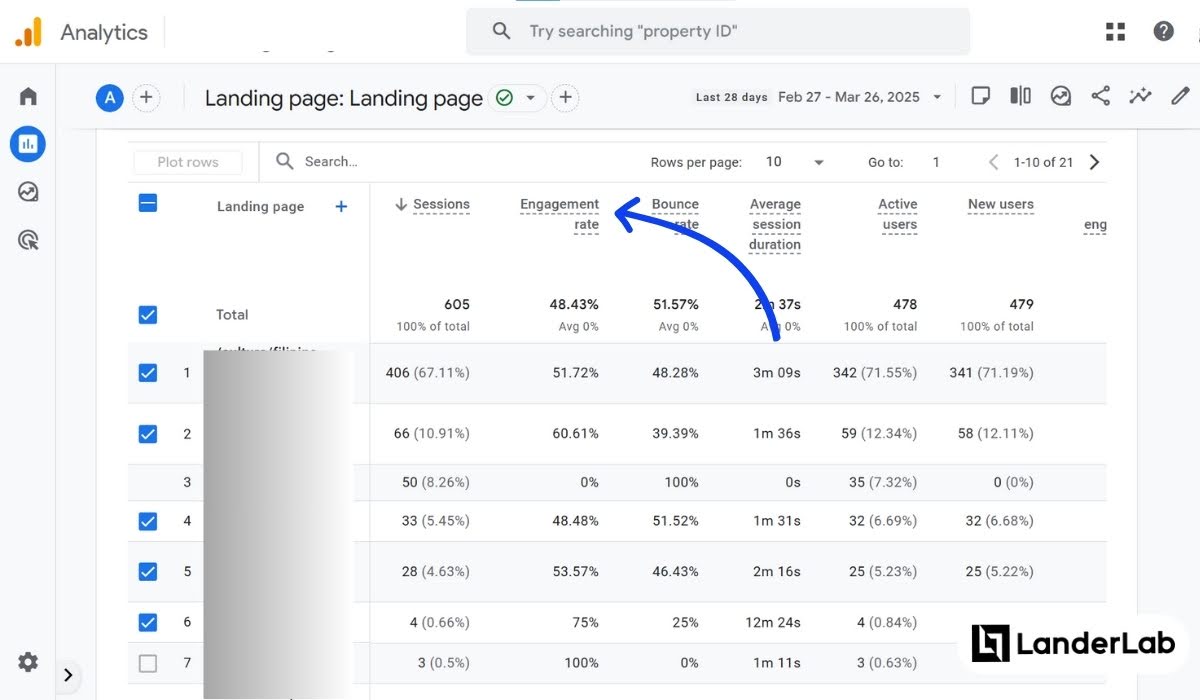Click the Total sessions value 605

pos(457,304)
